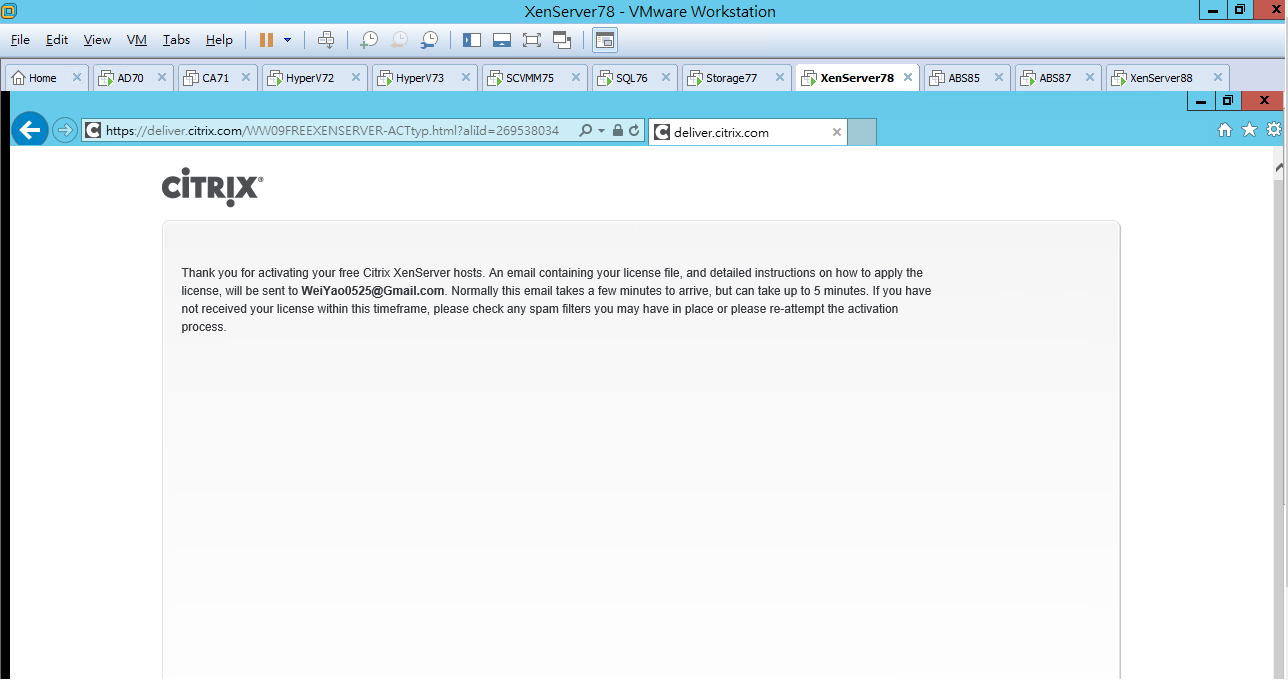The height and width of the screenshot is (680, 1288).
Task: Expand the address bar autocomplete dropdown
Action: 601,131
